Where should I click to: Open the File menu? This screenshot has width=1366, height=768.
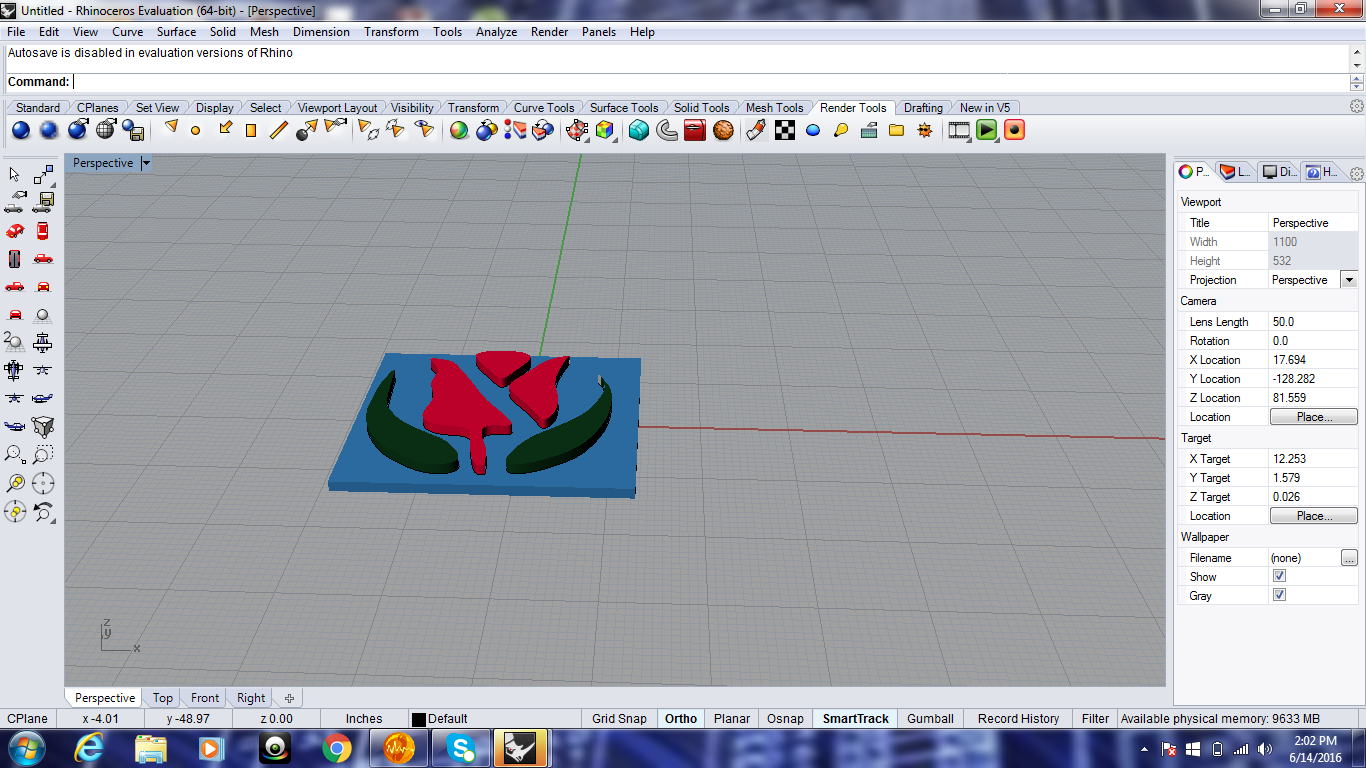[16, 32]
